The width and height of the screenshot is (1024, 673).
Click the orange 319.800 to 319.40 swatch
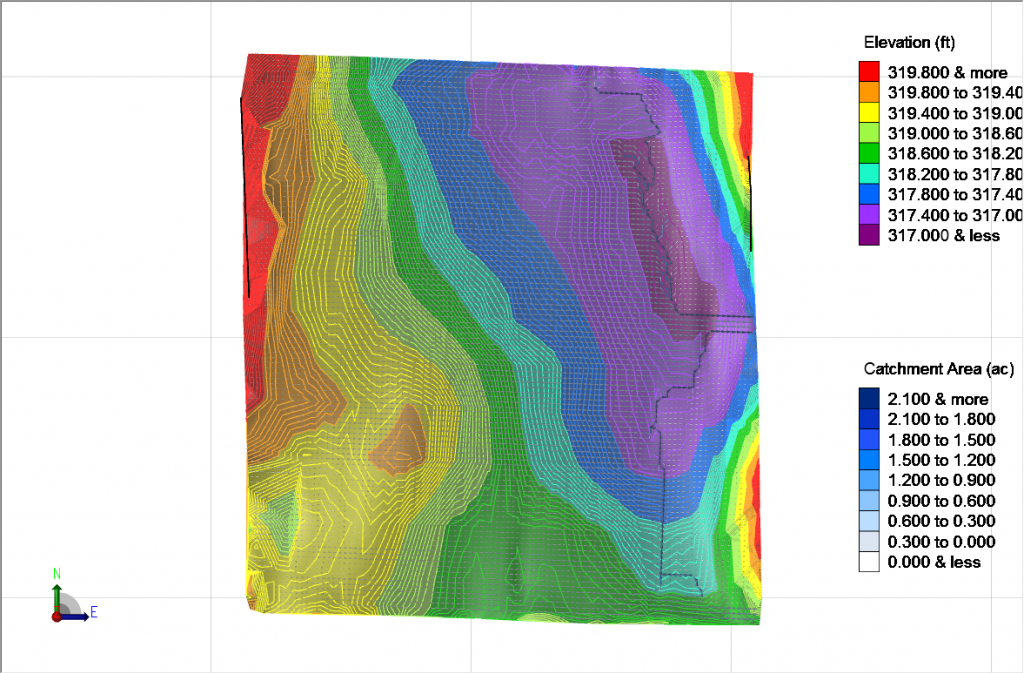click(x=869, y=92)
